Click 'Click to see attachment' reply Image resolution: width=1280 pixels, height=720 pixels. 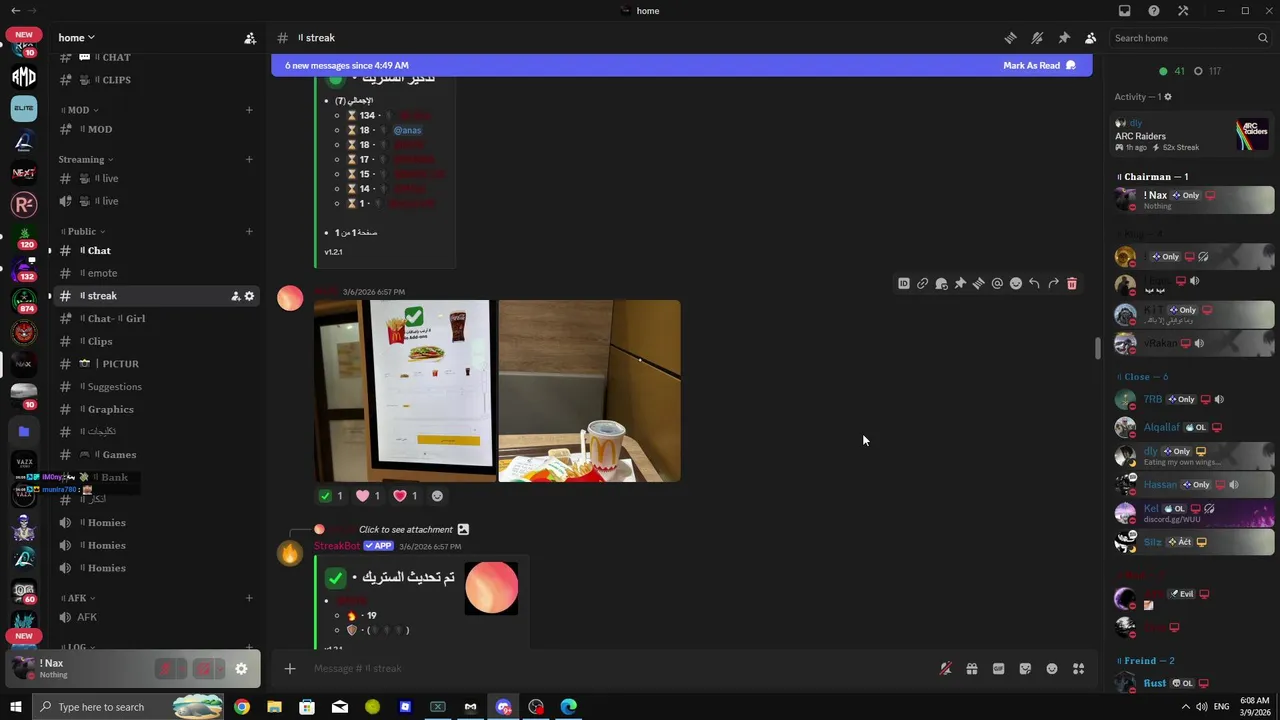(x=406, y=530)
